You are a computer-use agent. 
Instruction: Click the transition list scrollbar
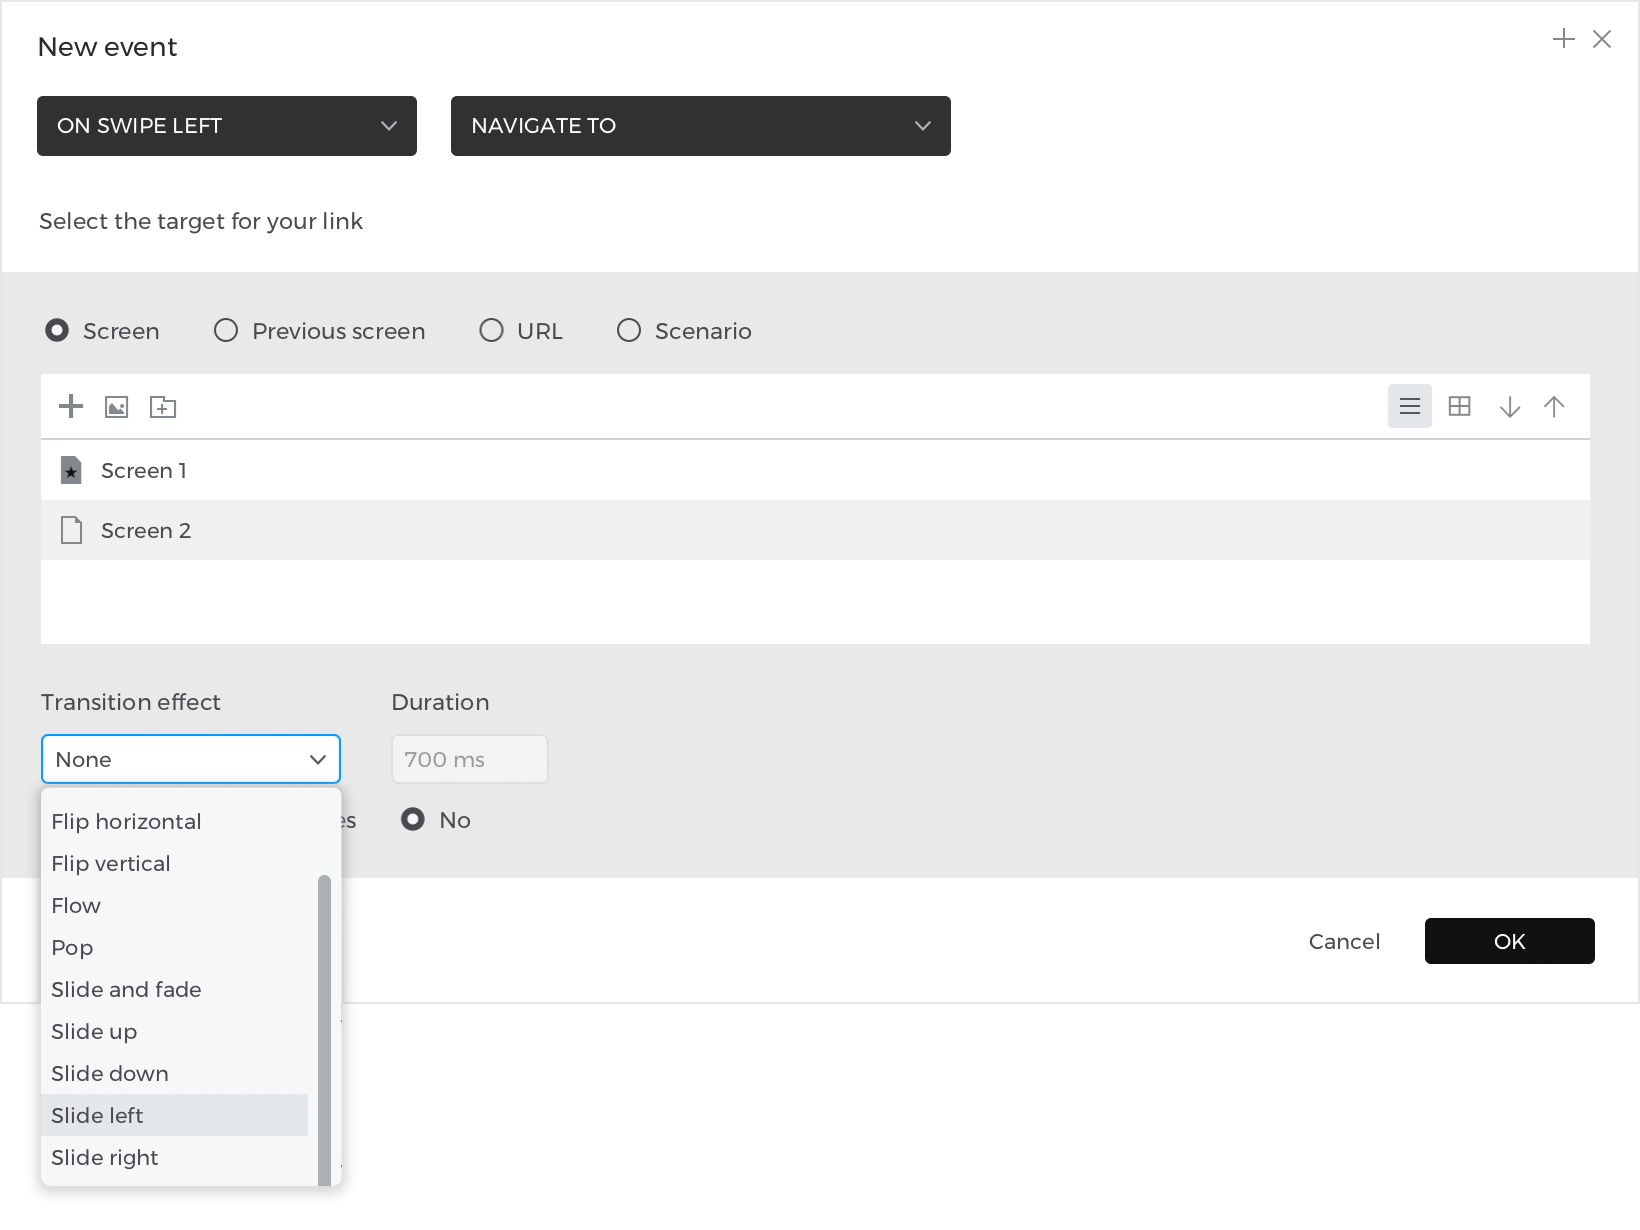324,1030
